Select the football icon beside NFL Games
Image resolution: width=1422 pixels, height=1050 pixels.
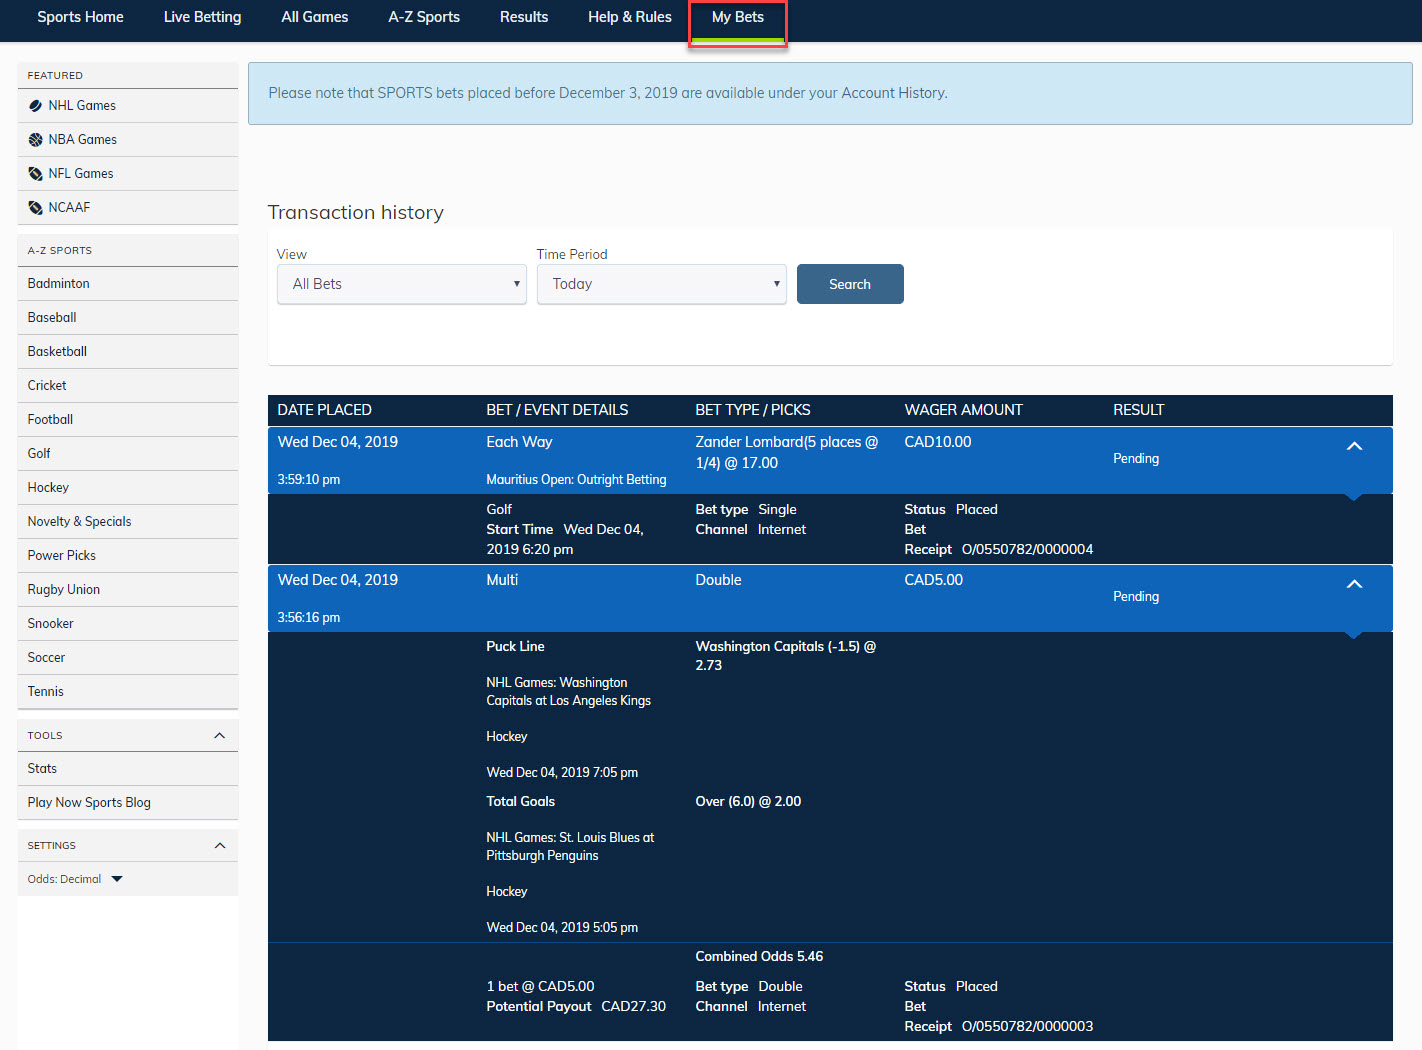tap(35, 173)
